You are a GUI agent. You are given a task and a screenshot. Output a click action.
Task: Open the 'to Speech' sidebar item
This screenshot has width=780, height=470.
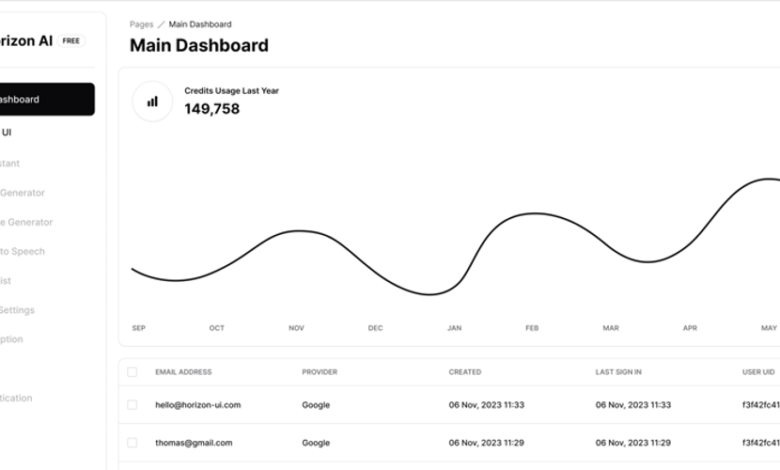point(22,252)
